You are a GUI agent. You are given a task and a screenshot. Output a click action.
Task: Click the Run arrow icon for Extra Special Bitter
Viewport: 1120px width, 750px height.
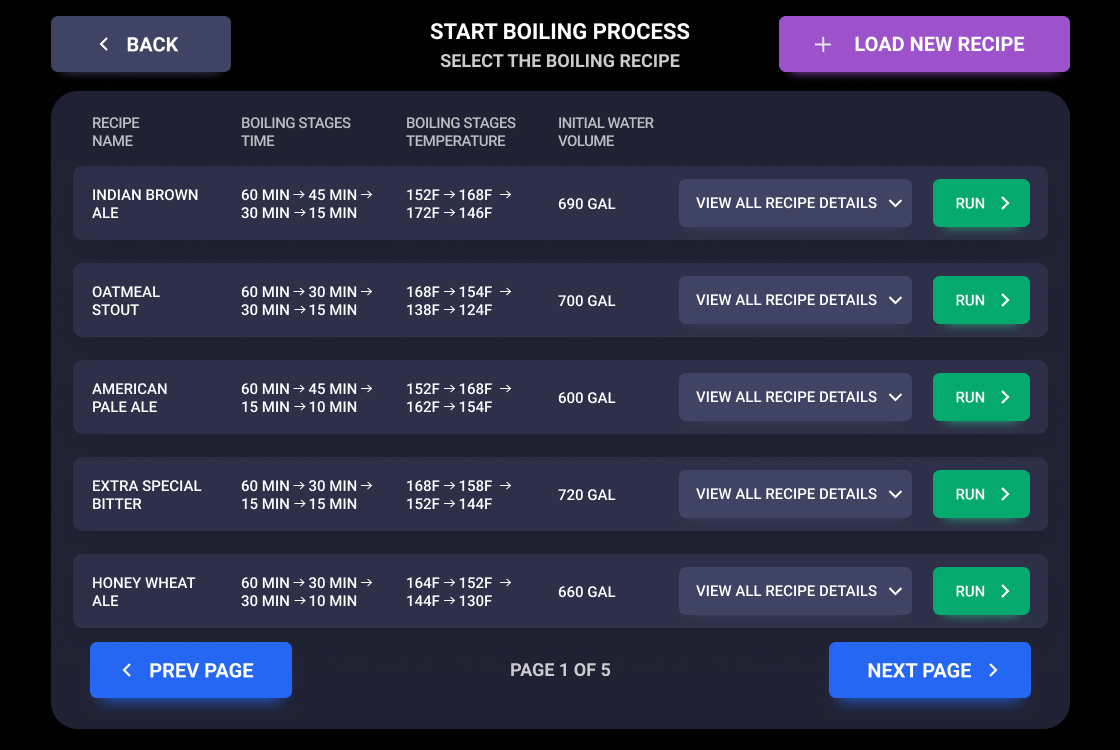[1005, 494]
